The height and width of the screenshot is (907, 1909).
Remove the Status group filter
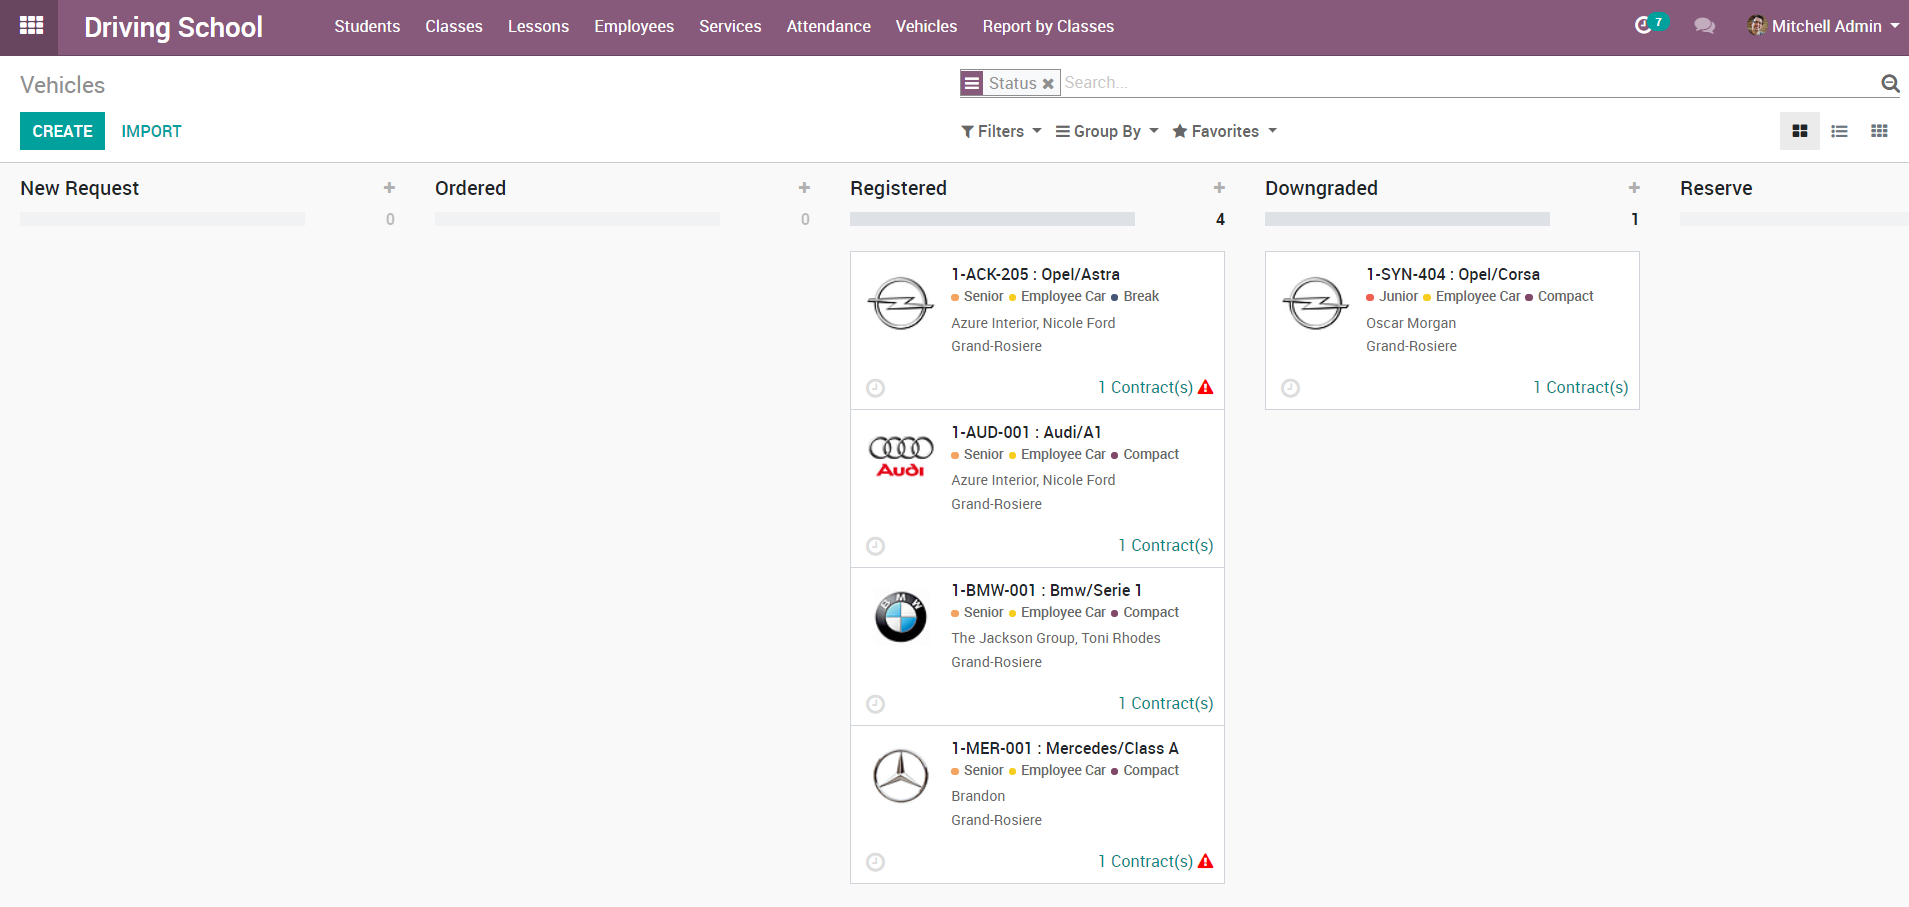click(1048, 84)
